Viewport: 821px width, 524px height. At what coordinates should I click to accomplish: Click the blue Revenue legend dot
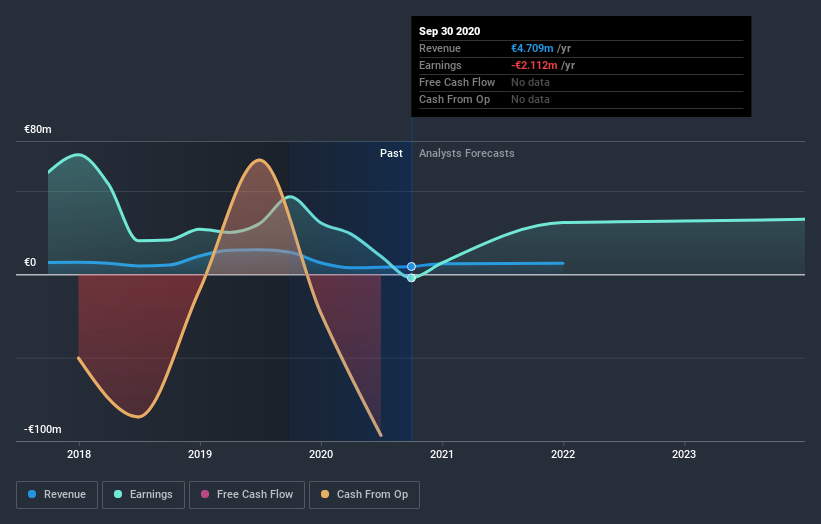click(32, 494)
